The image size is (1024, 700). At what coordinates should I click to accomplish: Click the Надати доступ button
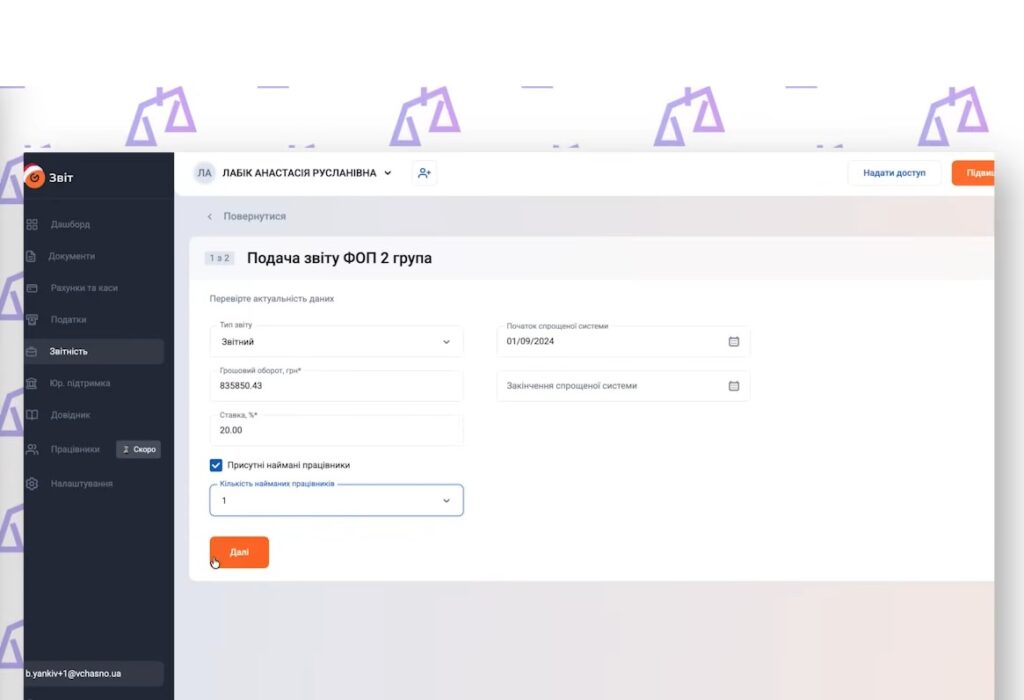point(894,173)
